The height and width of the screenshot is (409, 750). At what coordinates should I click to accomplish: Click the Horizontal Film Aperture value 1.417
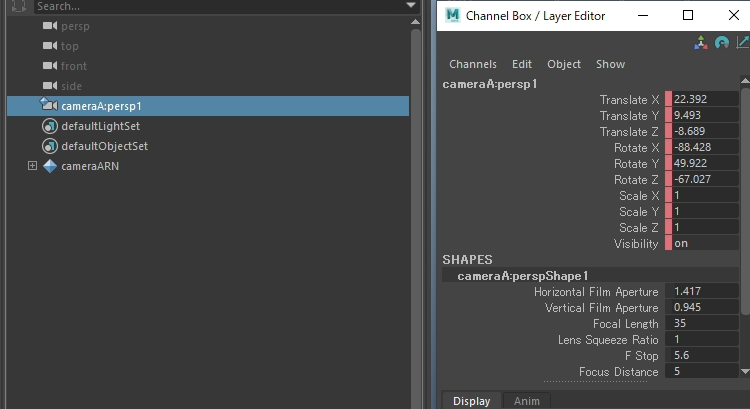702,291
